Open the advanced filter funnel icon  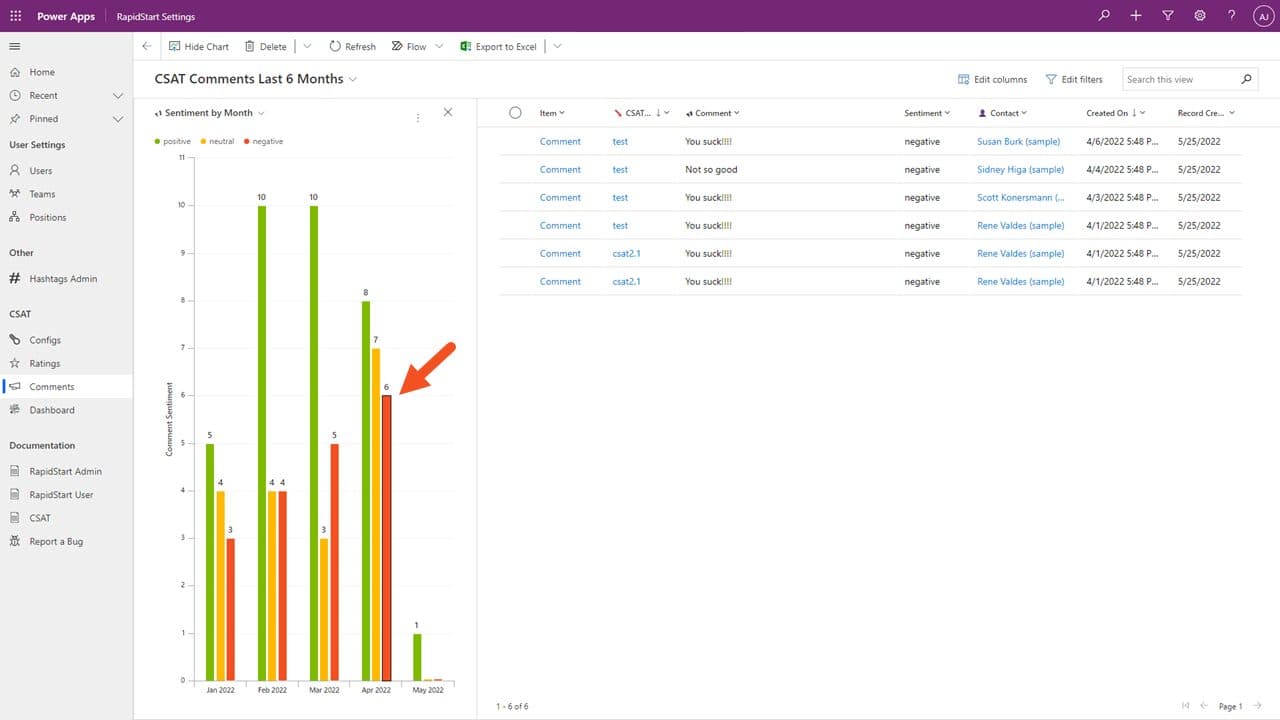pos(1168,16)
